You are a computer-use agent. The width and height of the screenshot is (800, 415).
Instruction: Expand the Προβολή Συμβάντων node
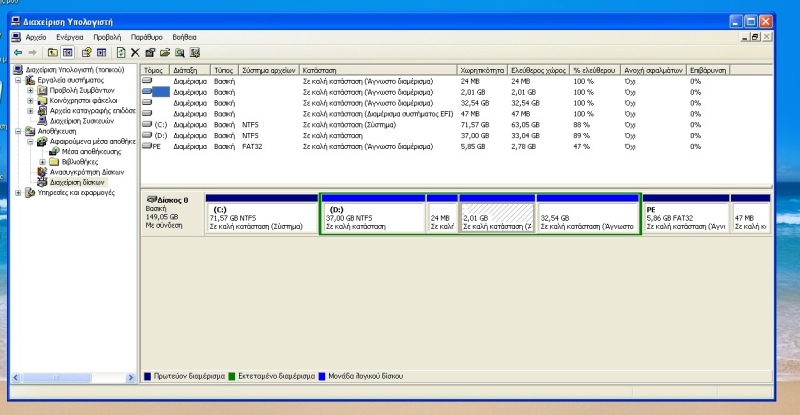[30, 90]
